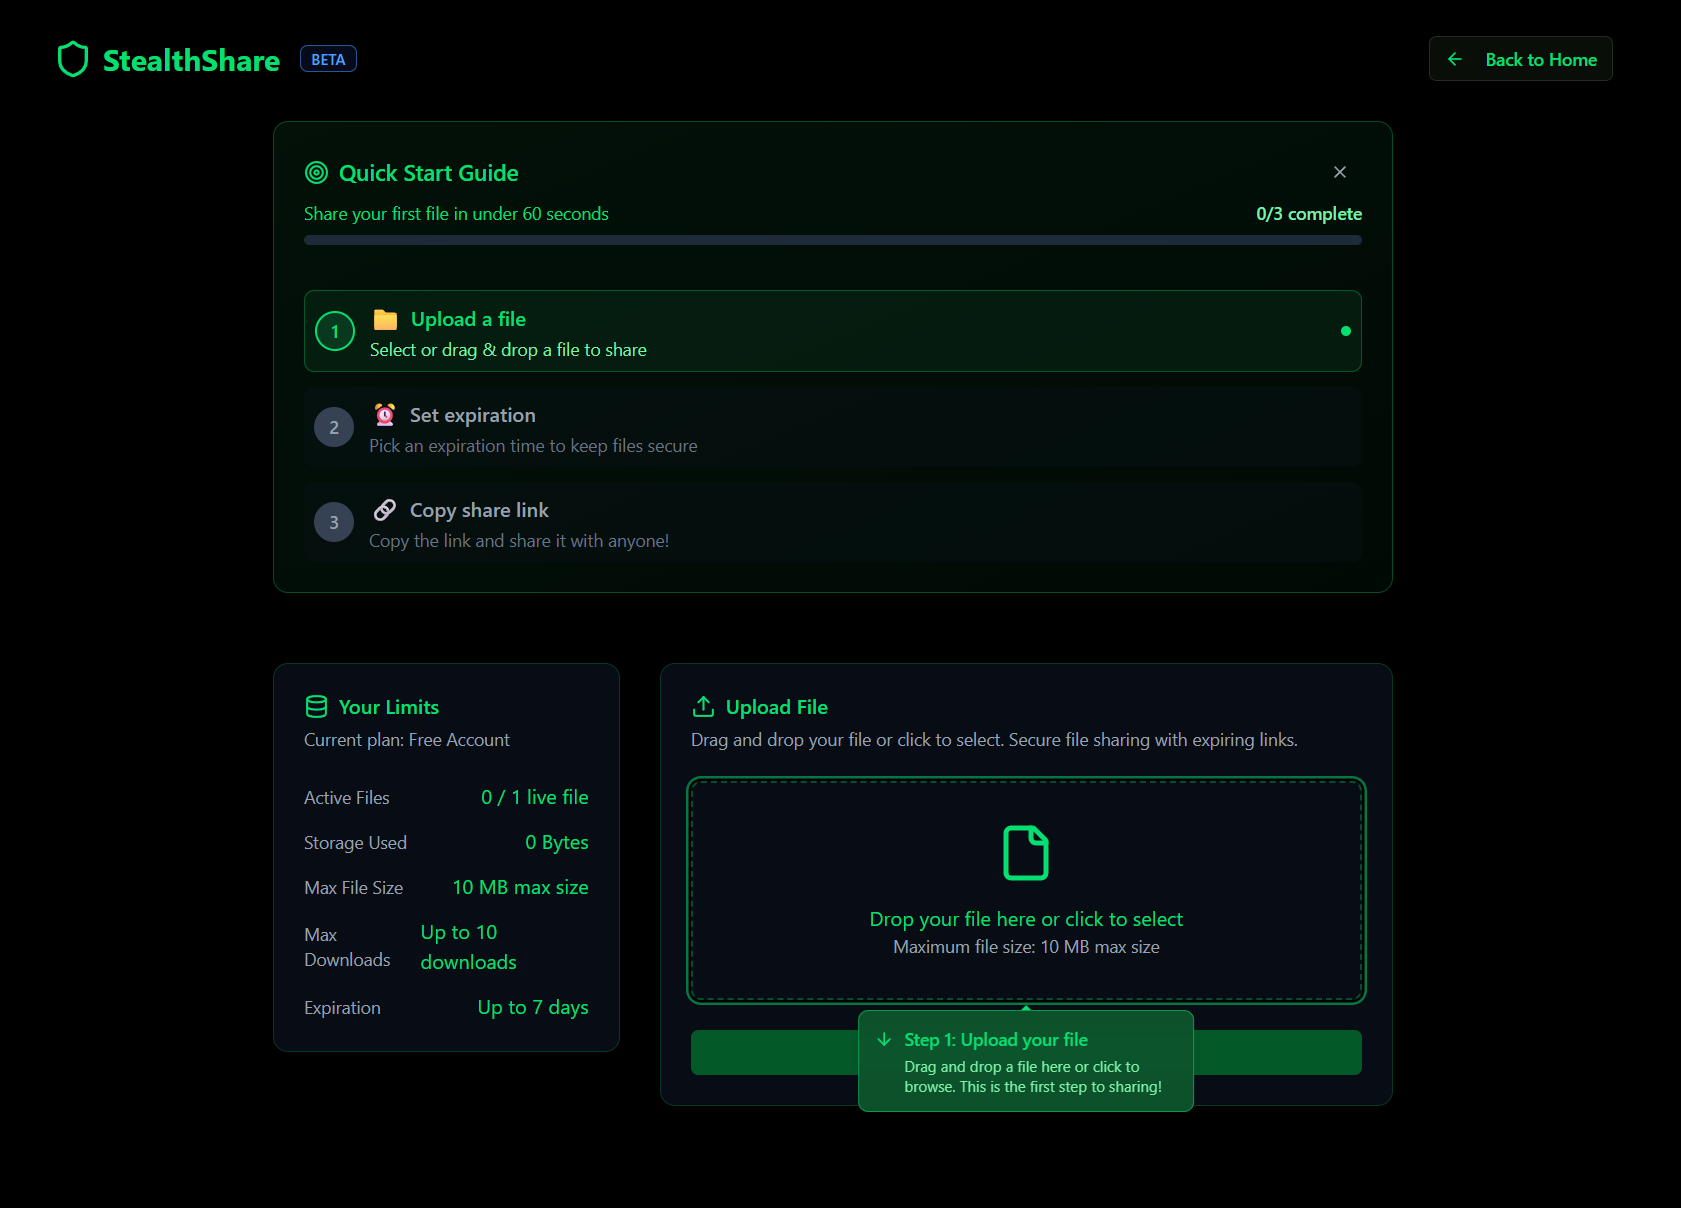Click the upload arrow icon beside Upload File
Screen dimensions: 1681x1208
703,706
